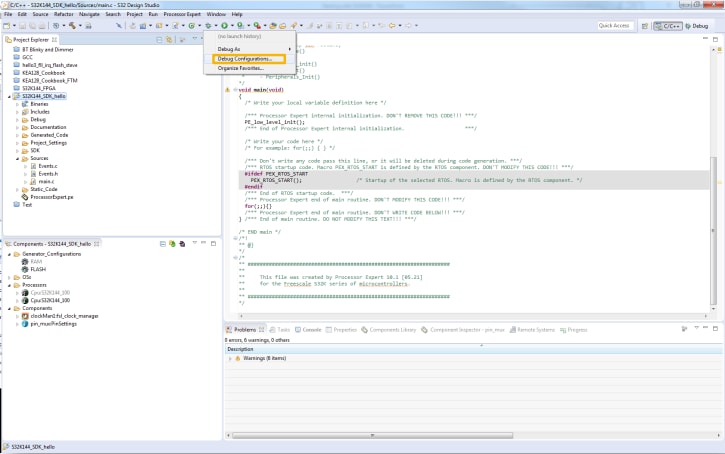Open the Processor Expert menu
Screen dimensions: 725x454
[182, 14]
